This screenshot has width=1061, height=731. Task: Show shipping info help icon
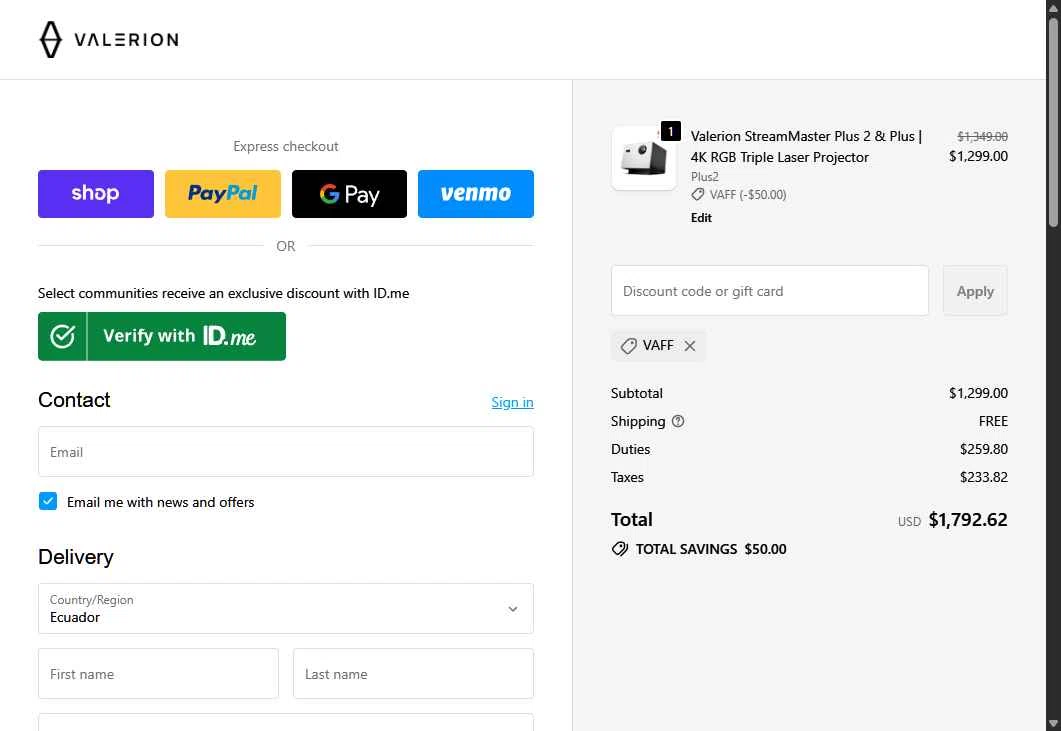(x=678, y=421)
